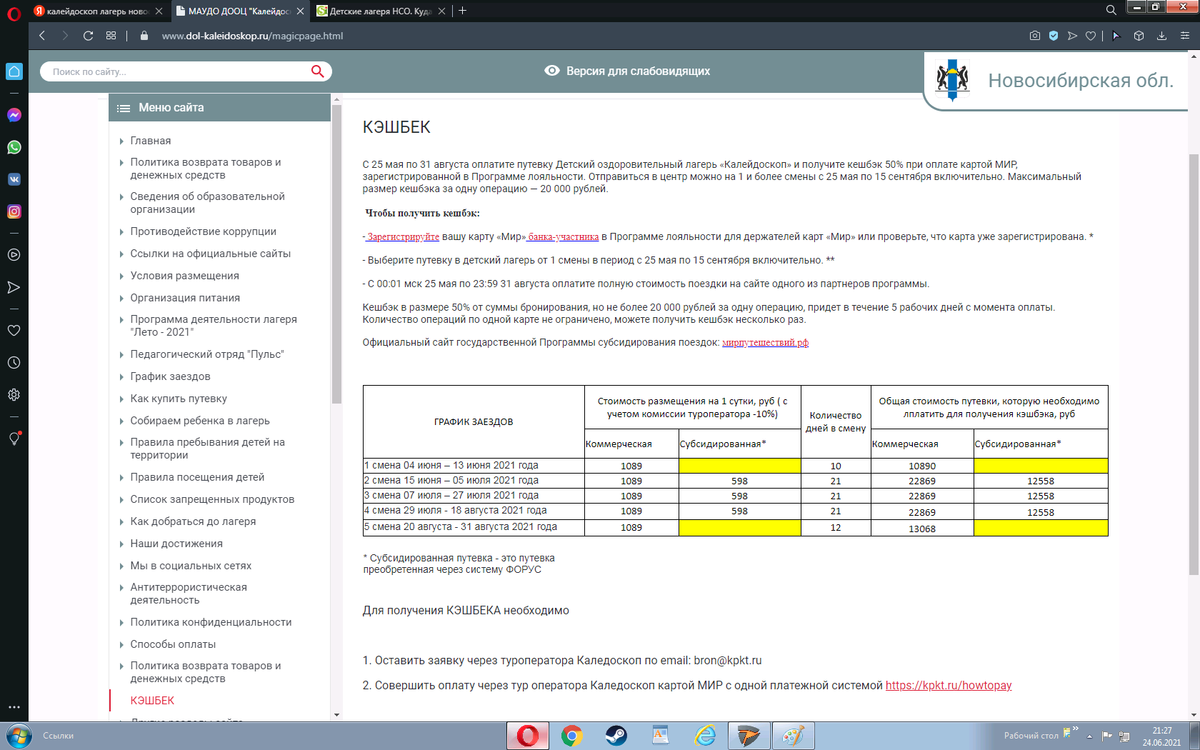Screen dimensions: 1200x750
Task: Switch to 'Детские лагеря НСО' tab
Action: click(x=379, y=9)
